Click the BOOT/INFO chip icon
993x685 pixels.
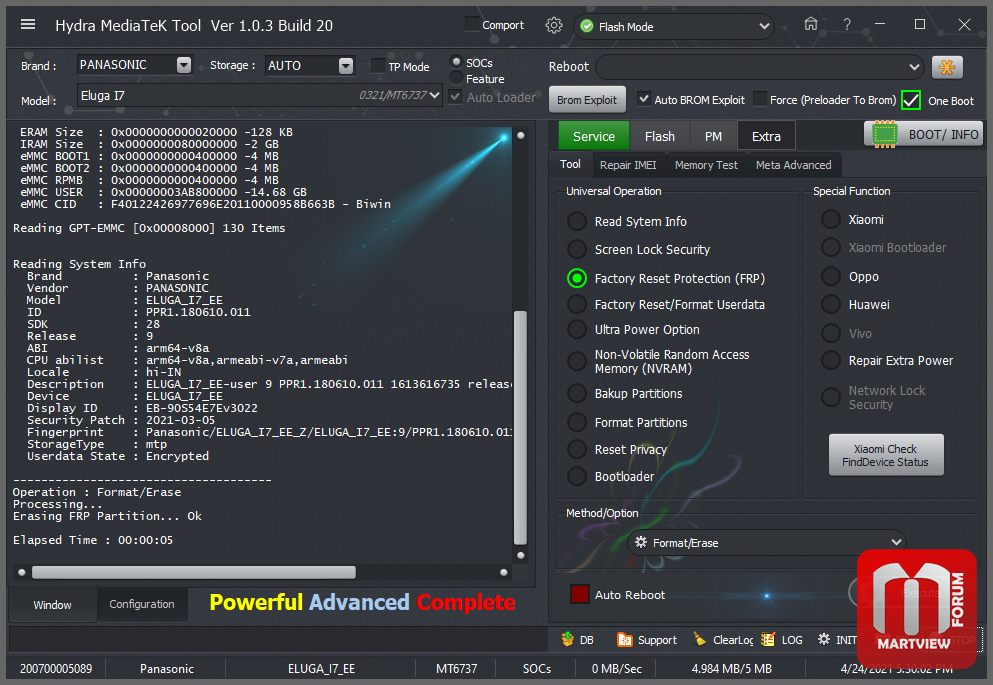click(885, 134)
